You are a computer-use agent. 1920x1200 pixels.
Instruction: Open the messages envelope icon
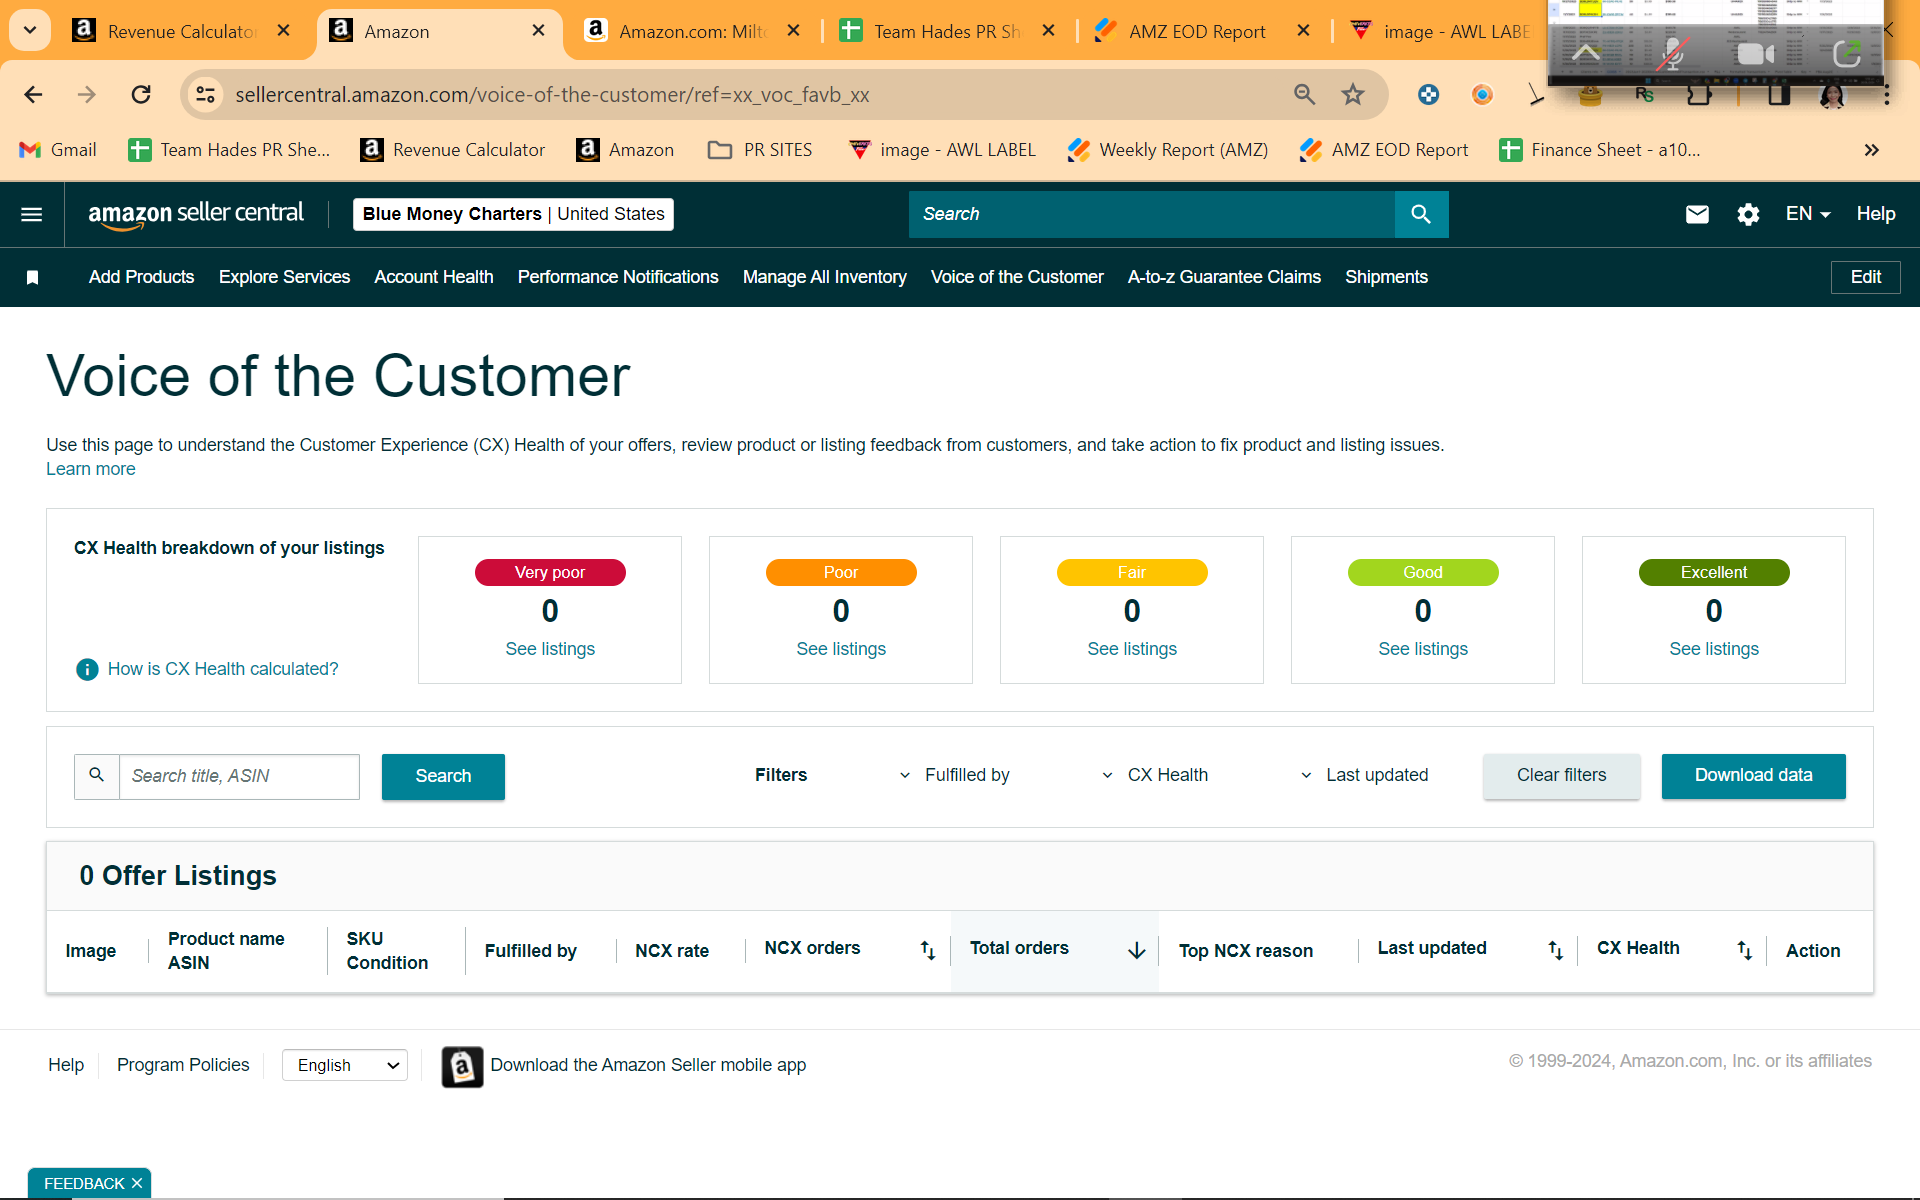(1697, 214)
